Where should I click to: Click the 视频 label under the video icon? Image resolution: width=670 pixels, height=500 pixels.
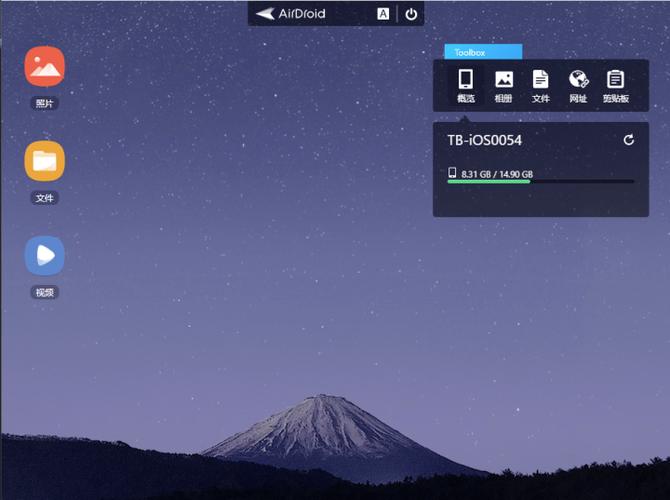click(44, 292)
